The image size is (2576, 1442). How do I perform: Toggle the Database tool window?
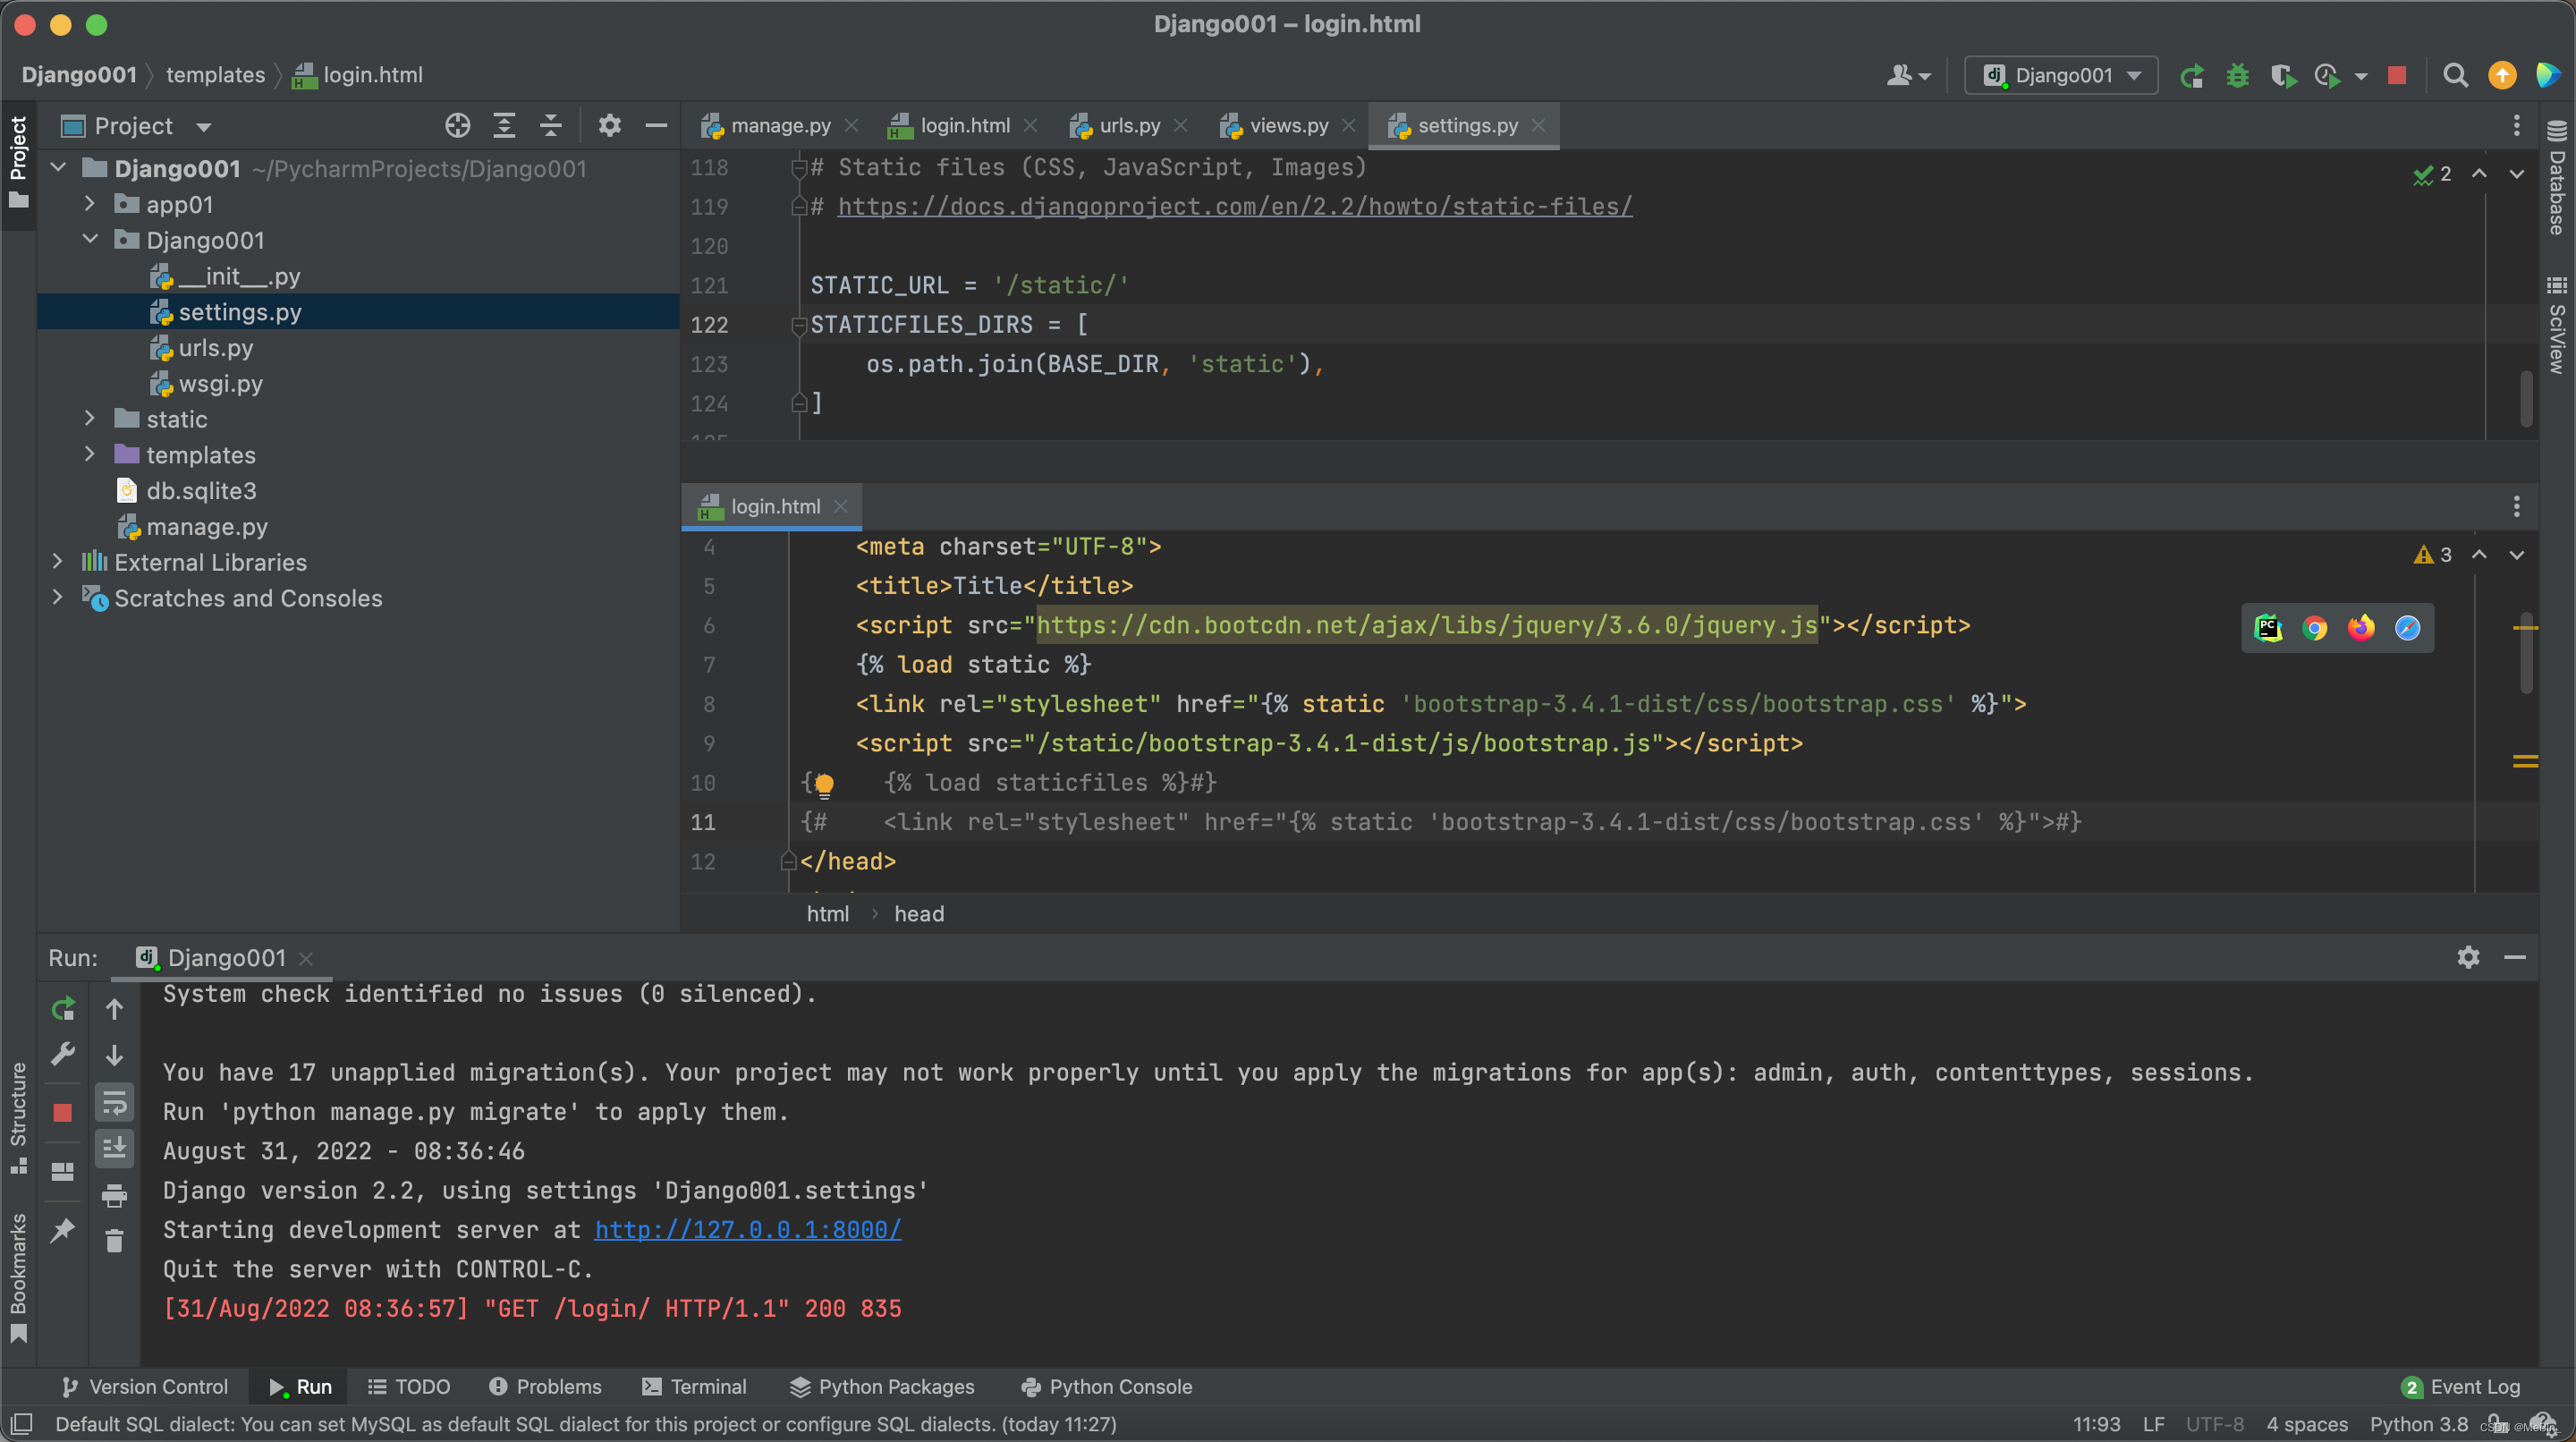pyautogui.click(x=2557, y=178)
